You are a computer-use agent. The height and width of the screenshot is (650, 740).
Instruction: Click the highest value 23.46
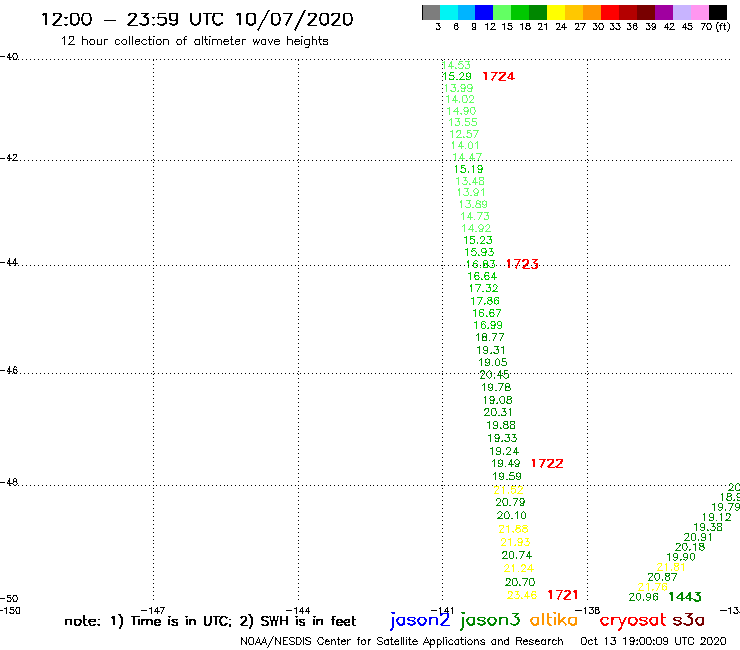522,595
